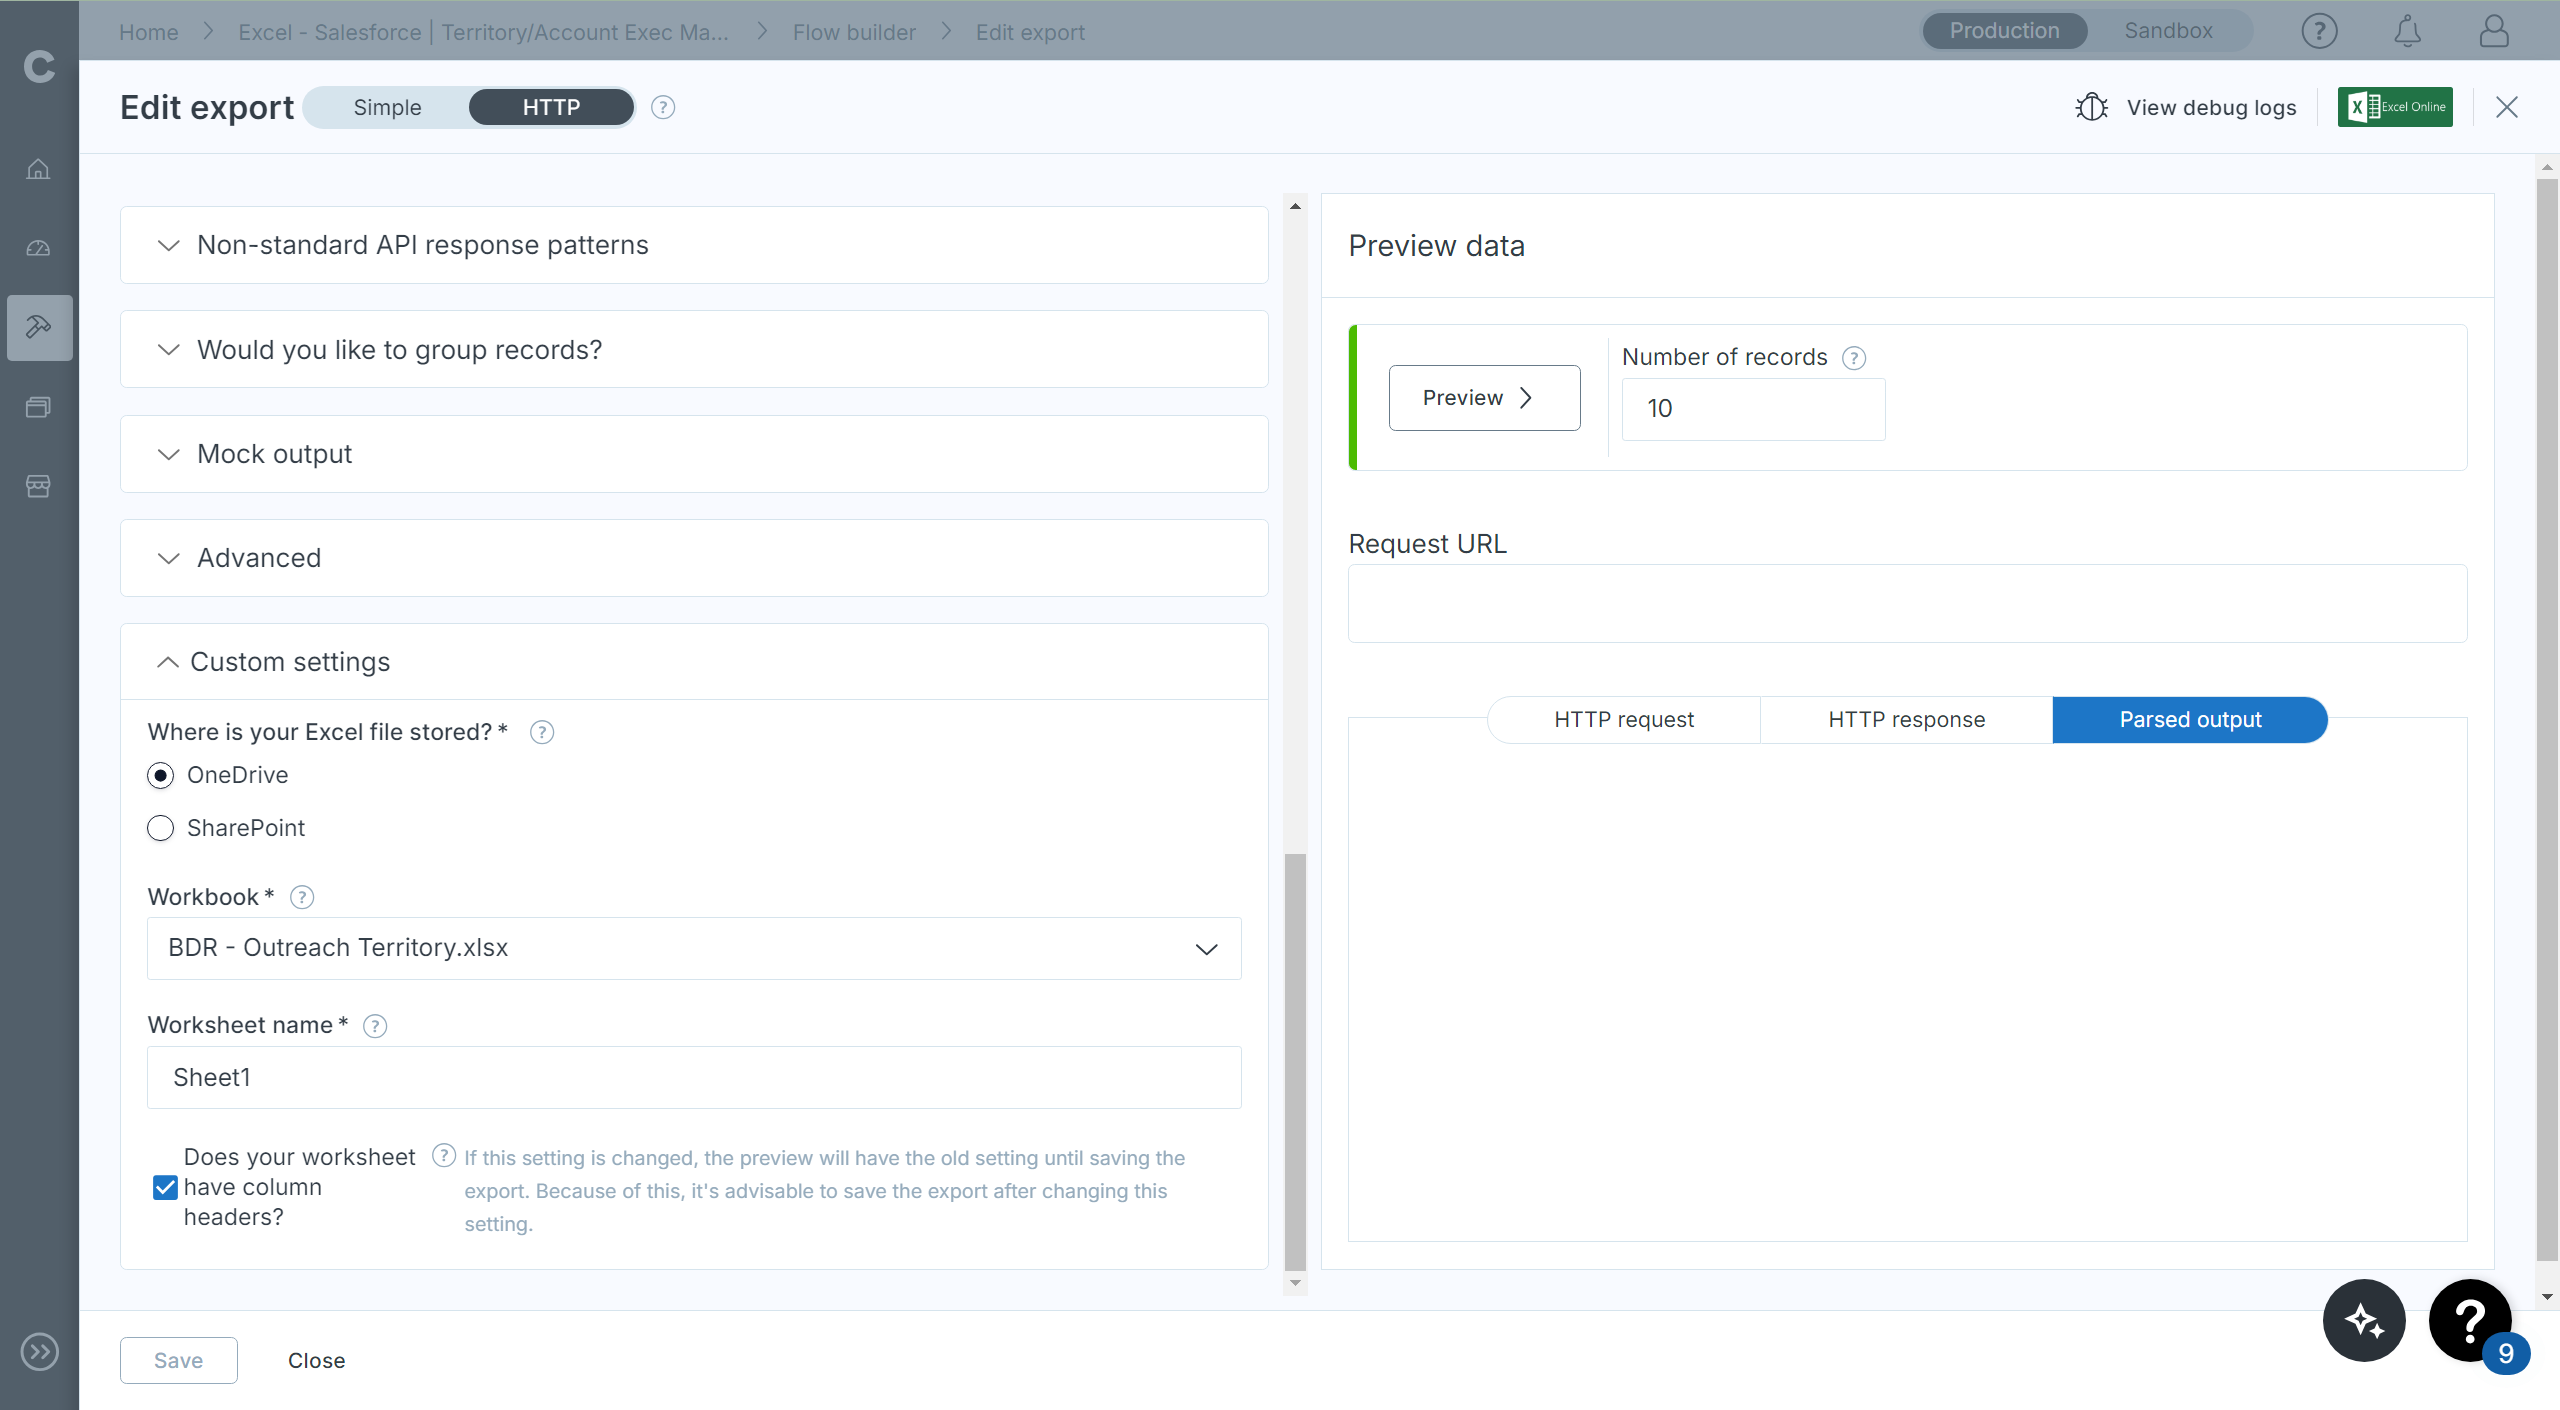
Task: Open the HTTP response tab
Action: pos(1906,720)
